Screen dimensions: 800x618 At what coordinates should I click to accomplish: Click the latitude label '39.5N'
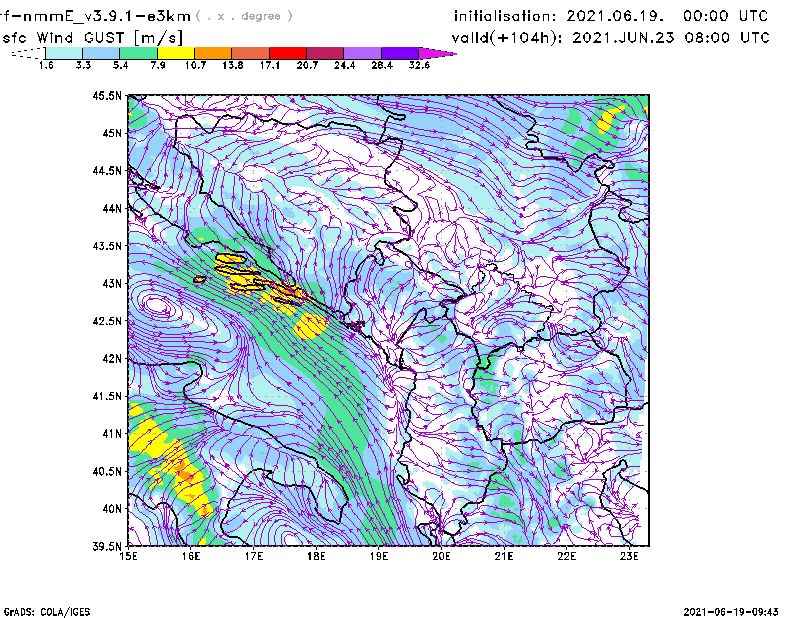pos(107,546)
